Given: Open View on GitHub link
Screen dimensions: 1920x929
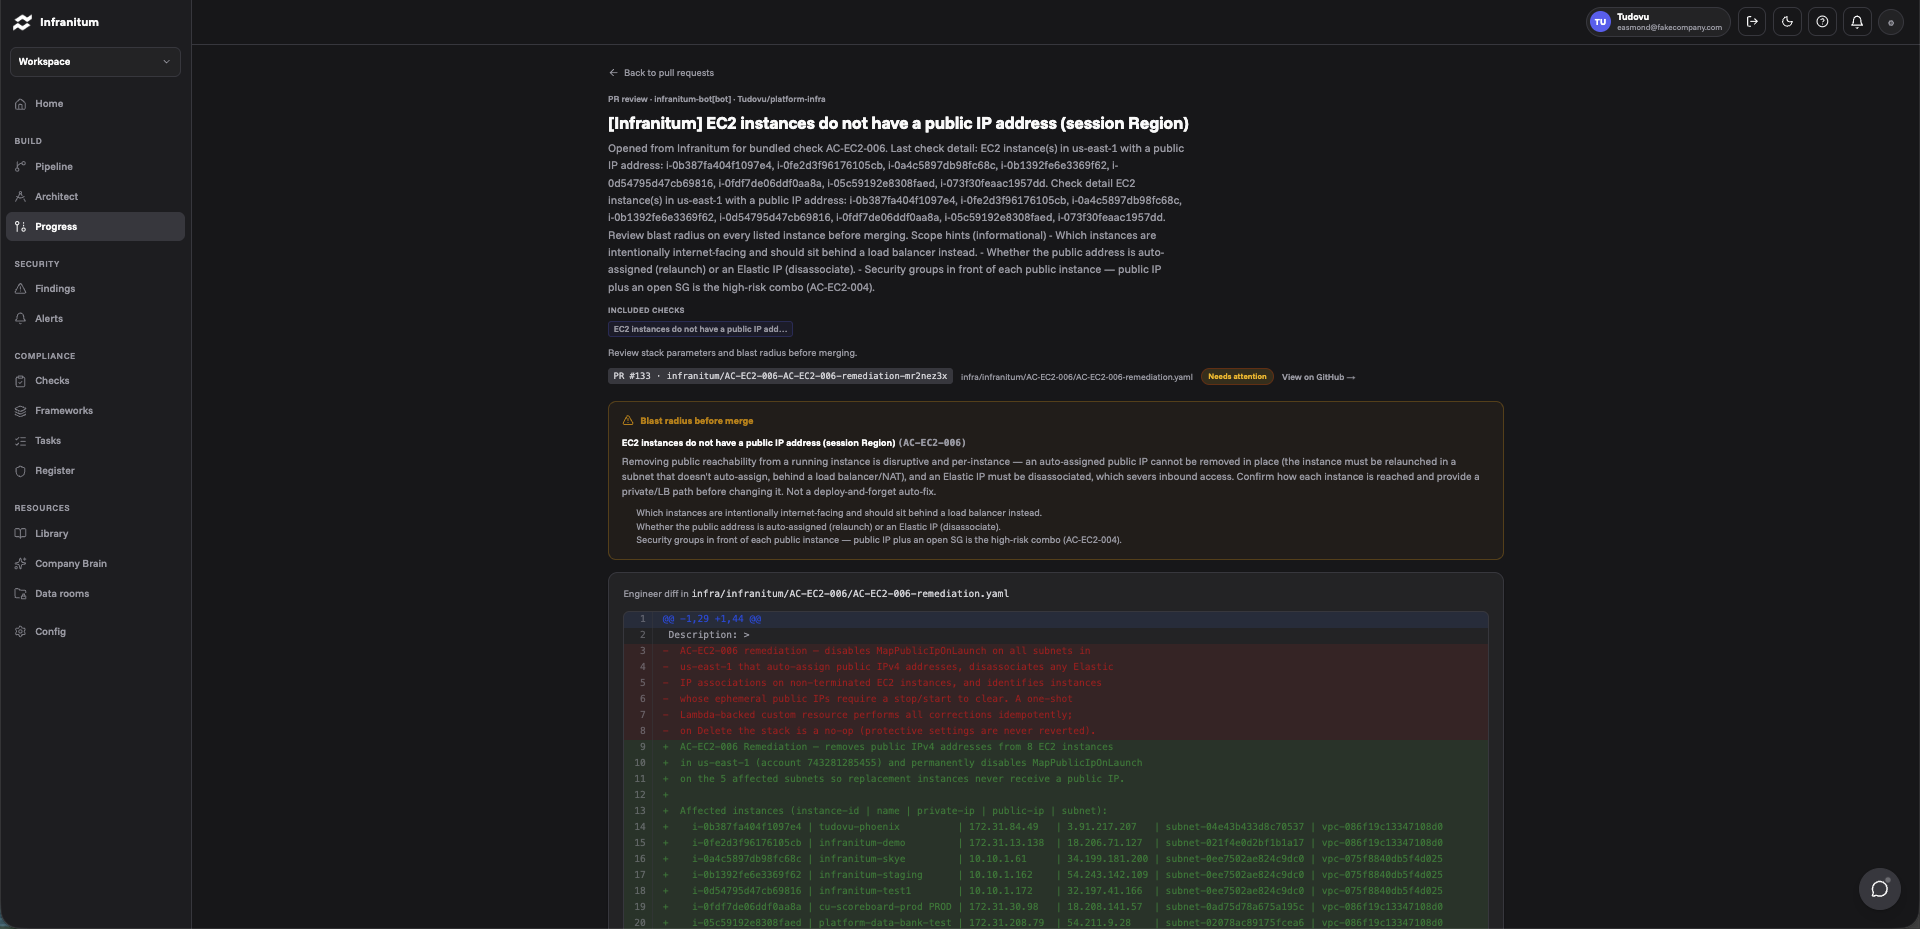Looking at the screenshot, I should click(1318, 377).
